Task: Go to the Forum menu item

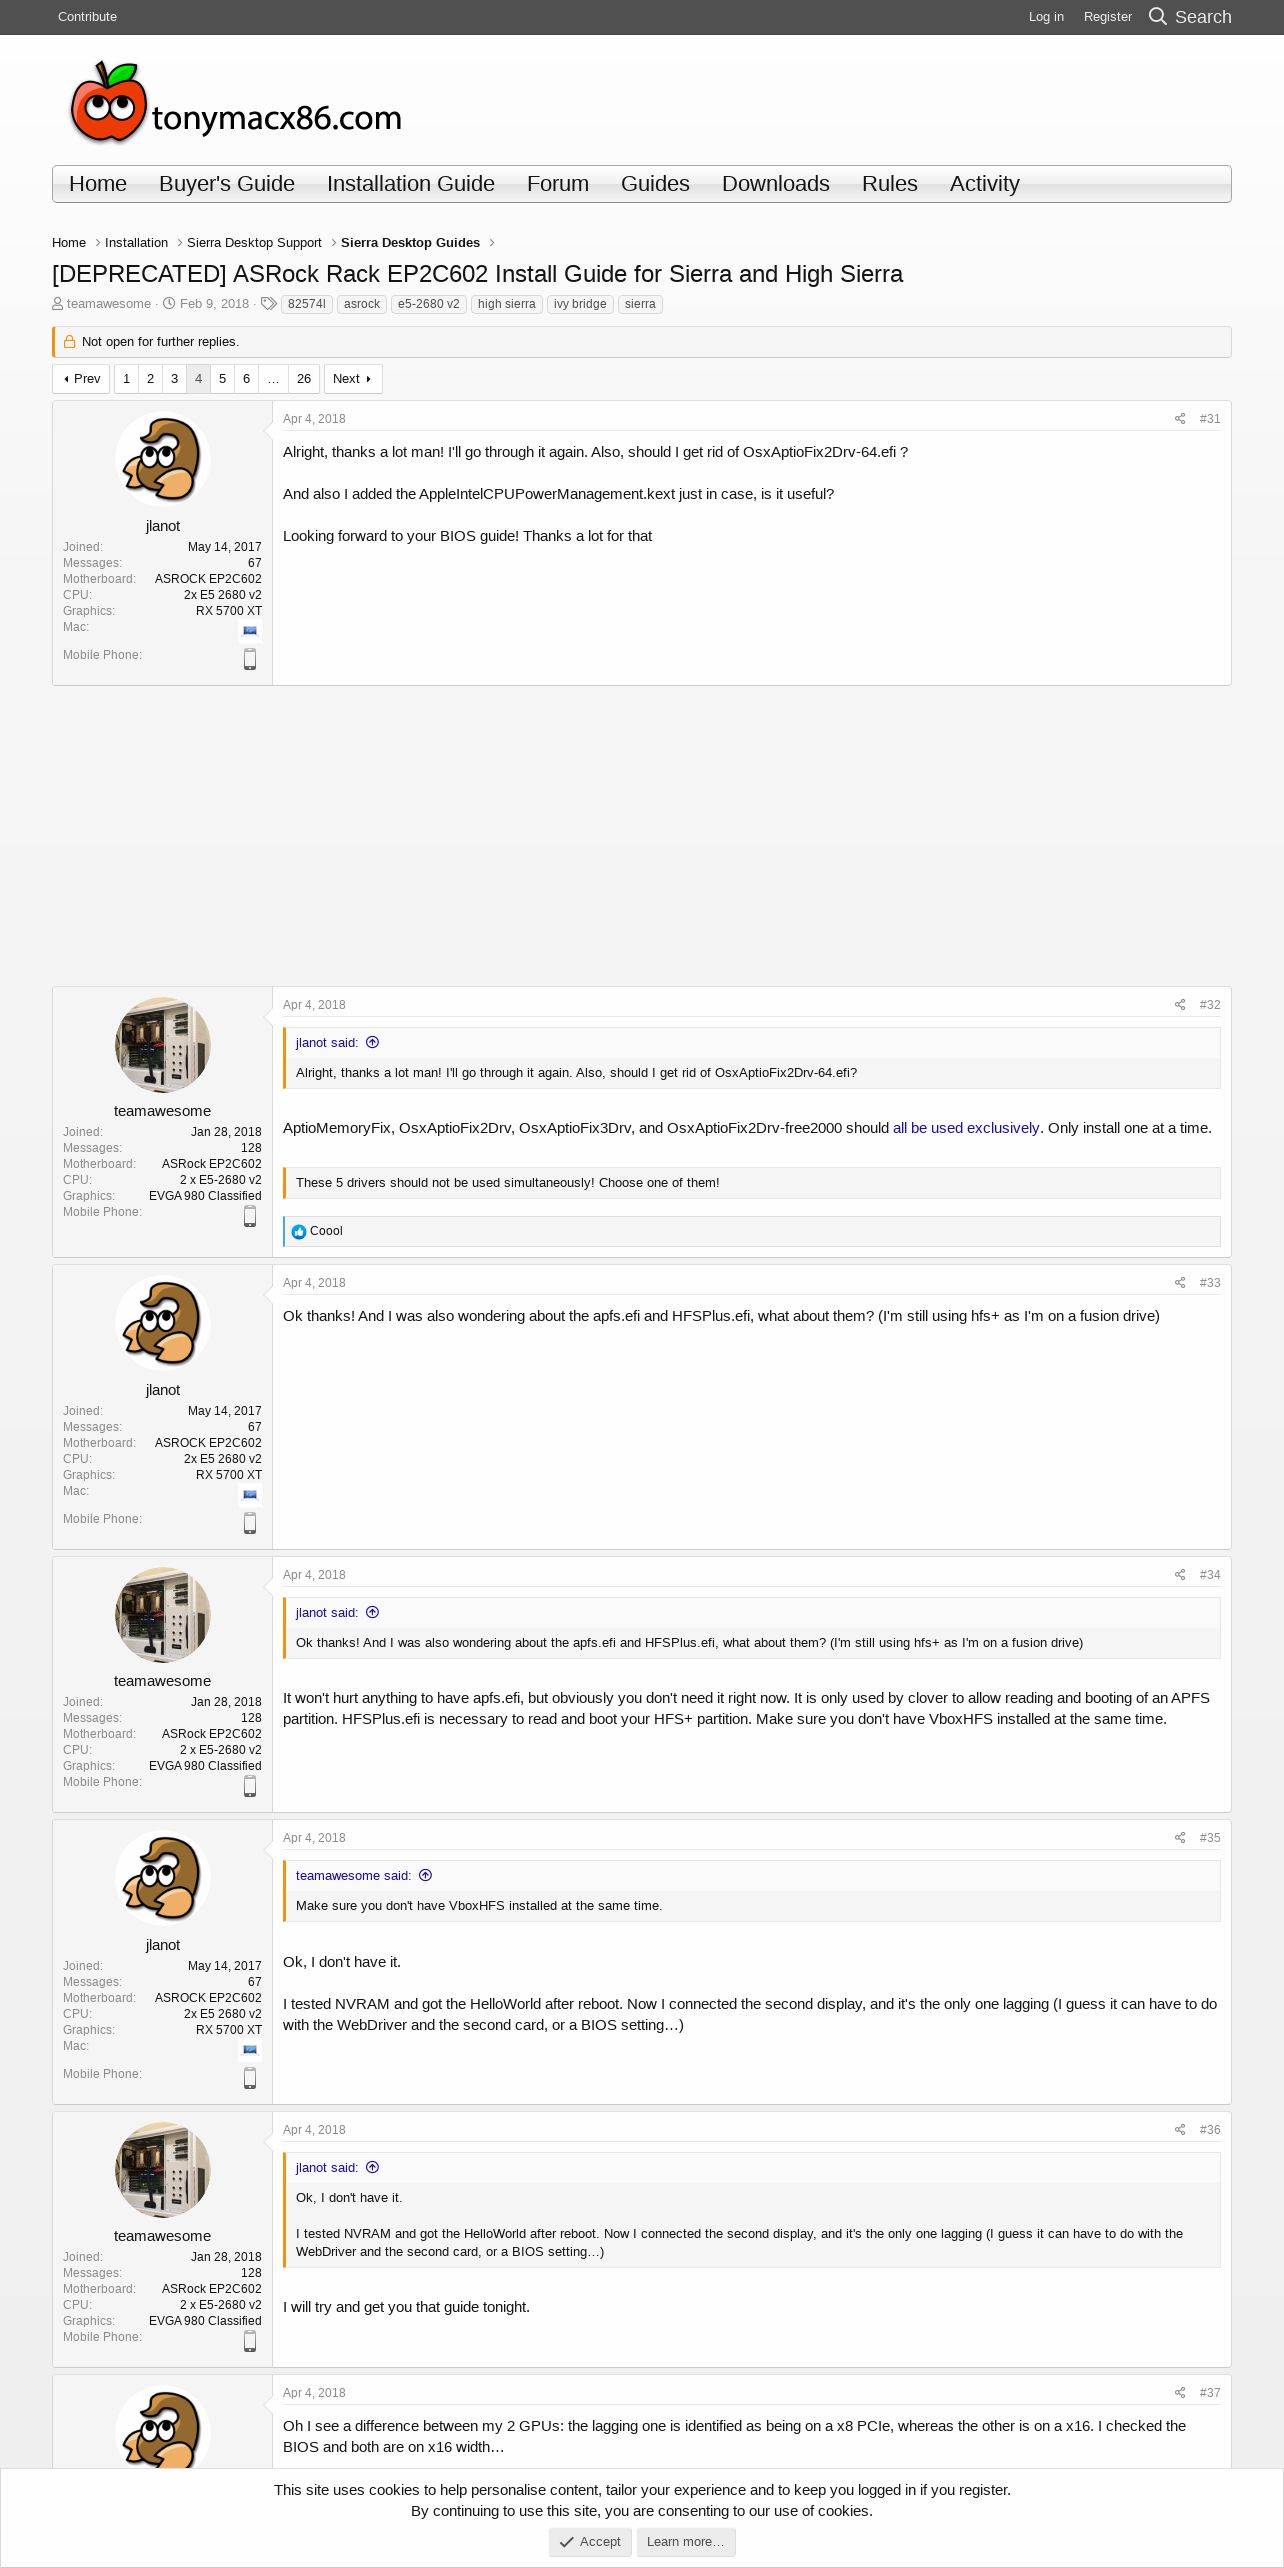Action: 558,184
